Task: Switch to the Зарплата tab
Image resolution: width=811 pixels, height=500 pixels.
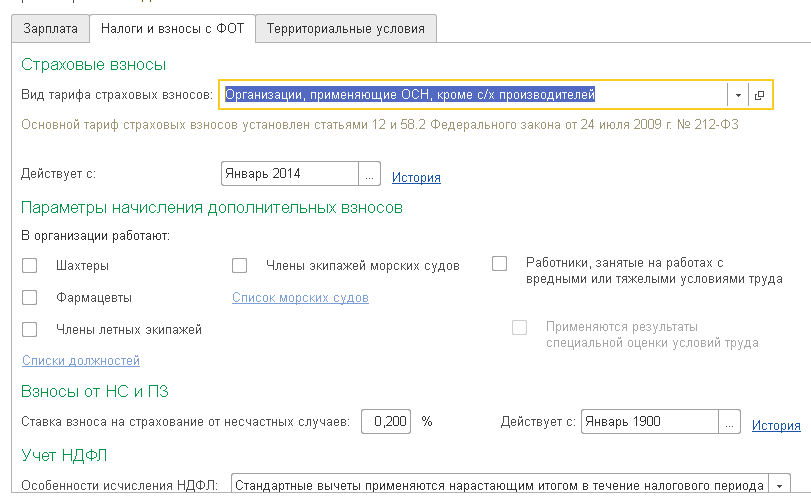Action: point(50,29)
